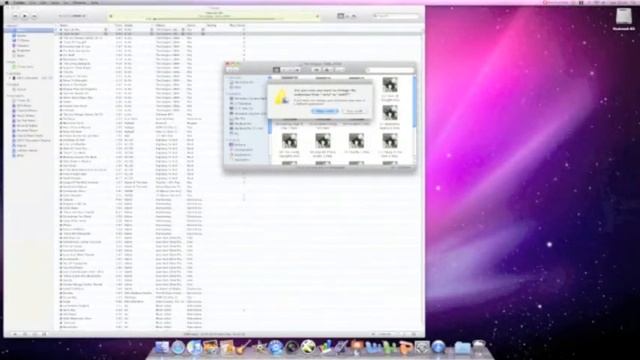Toggle shuffle at bottom of iTunes

coord(25,334)
